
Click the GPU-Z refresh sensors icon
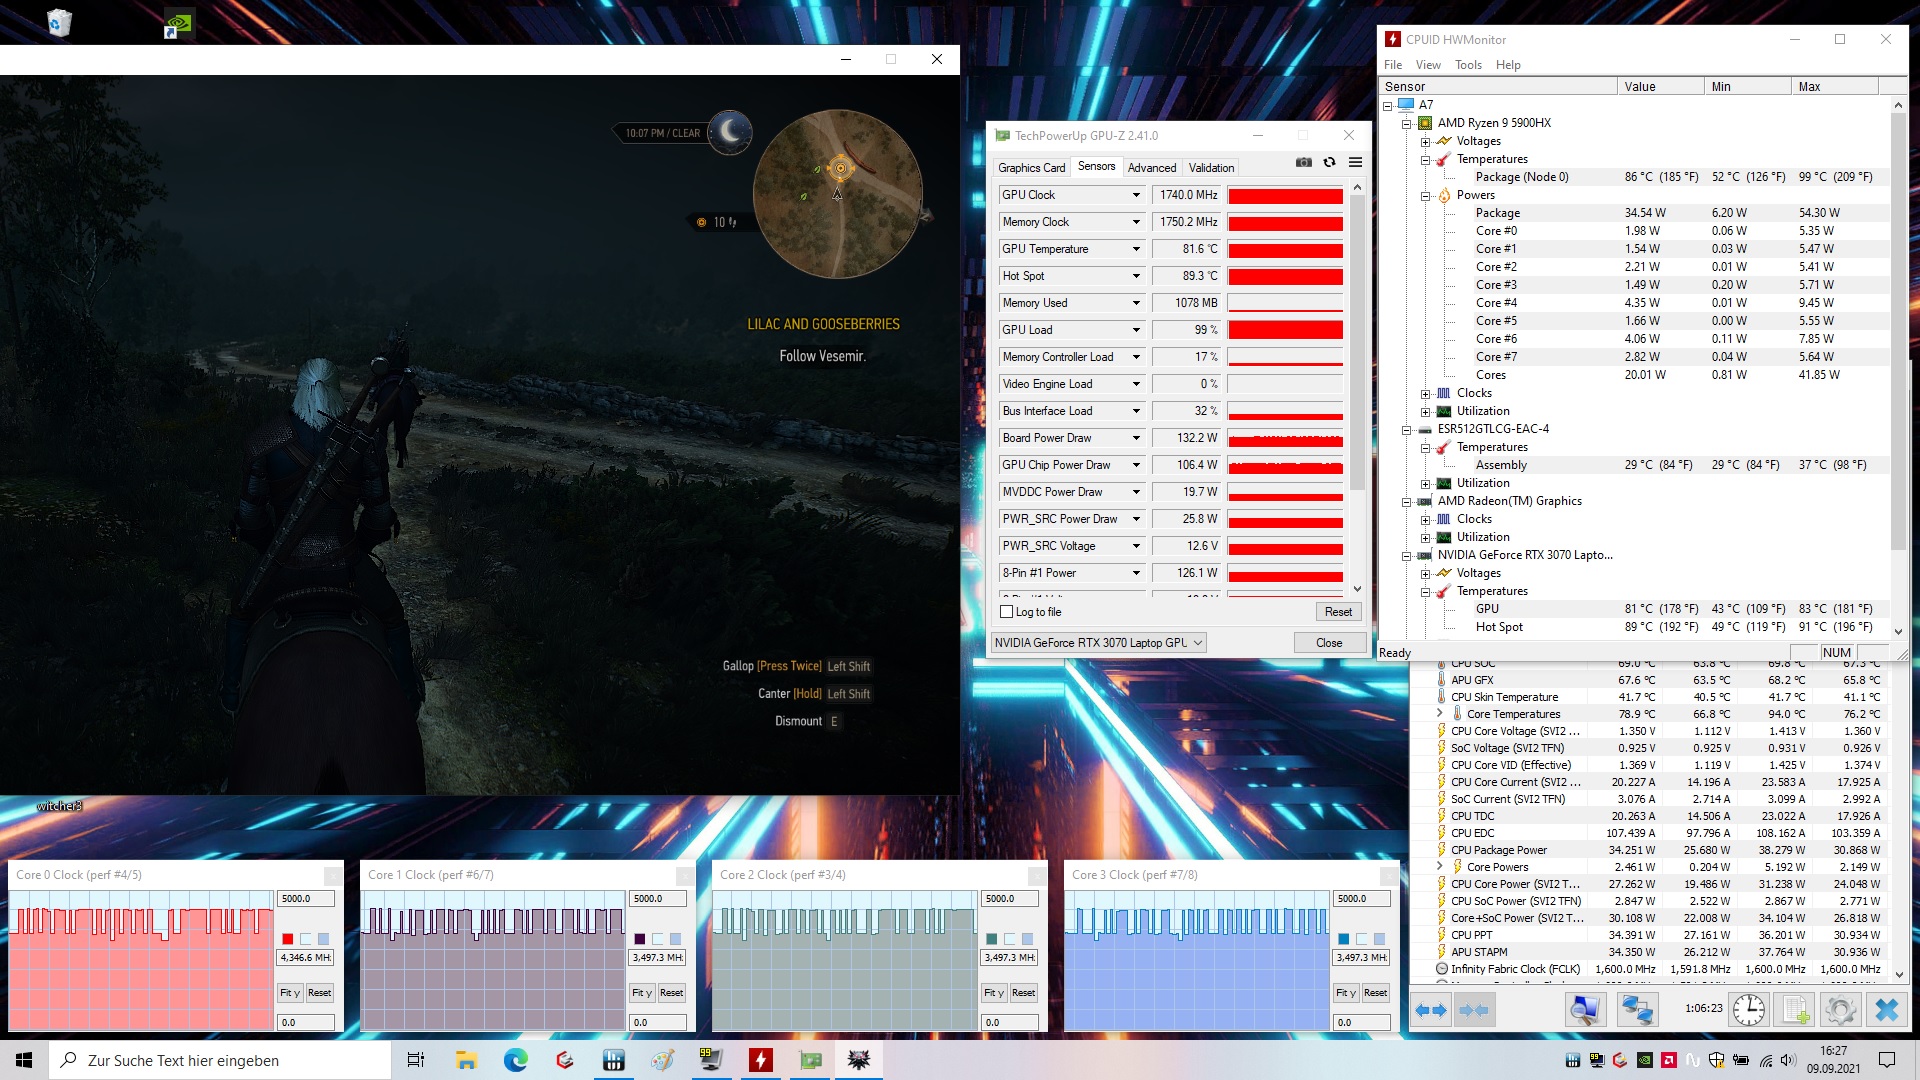(x=1329, y=162)
